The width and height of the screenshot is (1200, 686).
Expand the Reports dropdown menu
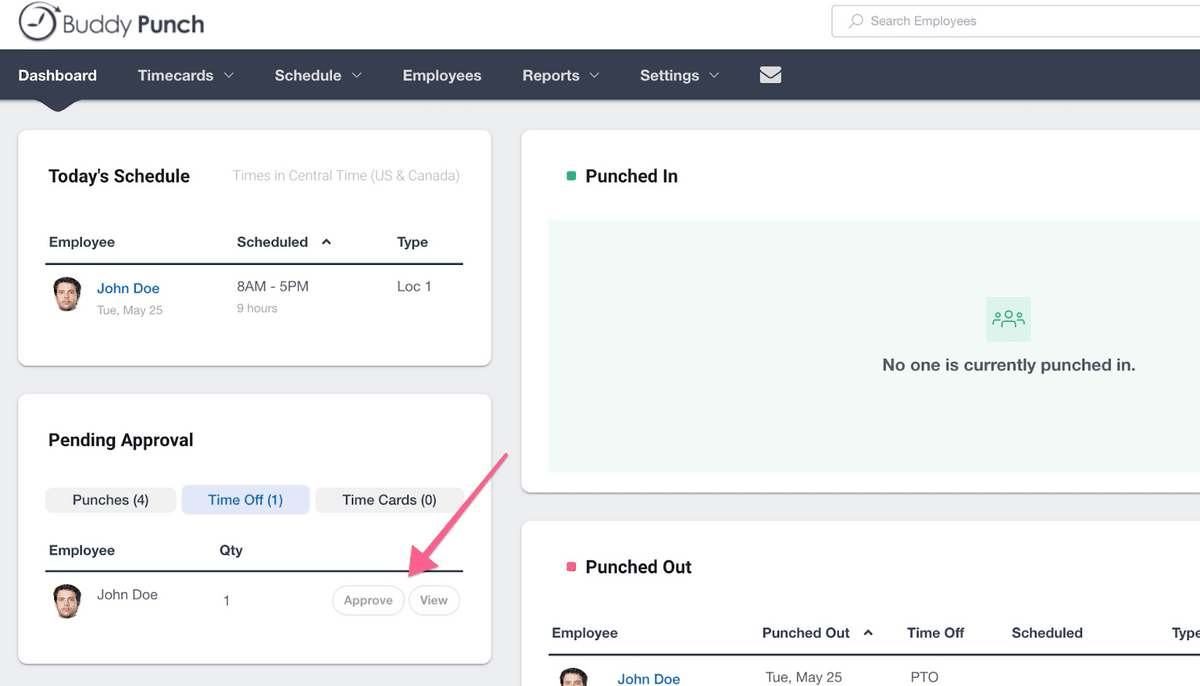point(561,75)
